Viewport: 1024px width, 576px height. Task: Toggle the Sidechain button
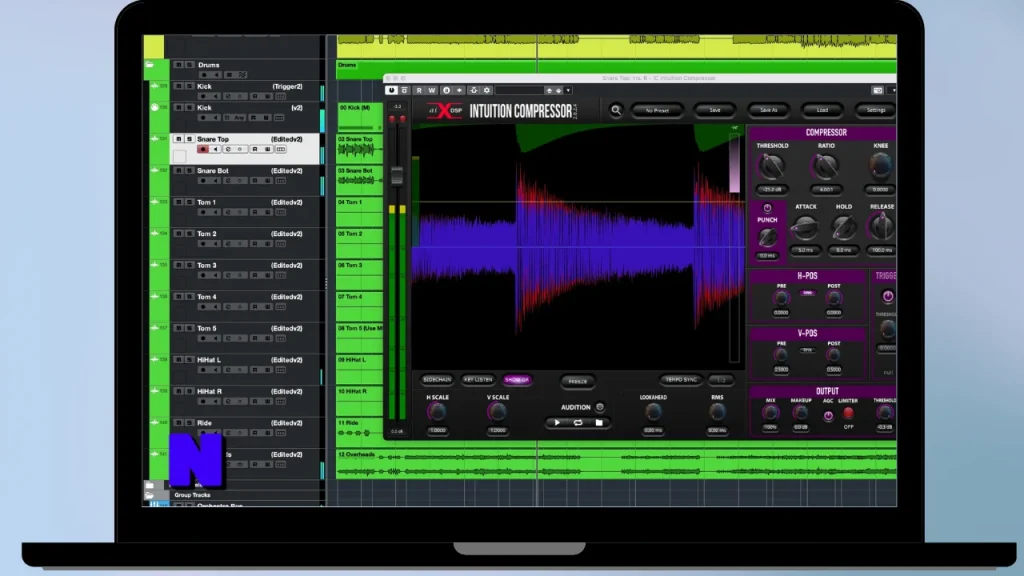click(437, 379)
